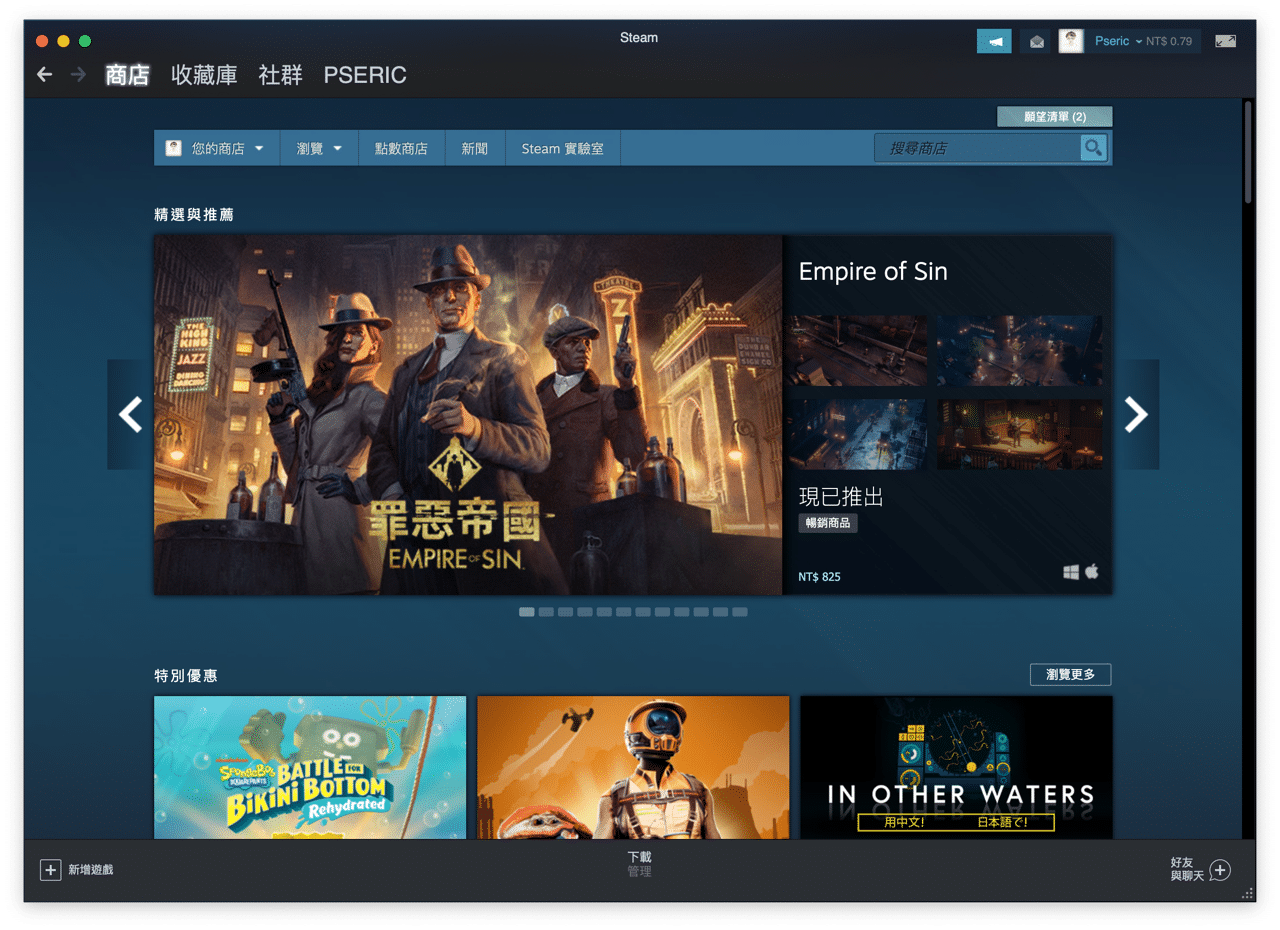Click the page vertical scrollbar
The width and height of the screenshot is (1280, 930).
pos(1248,152)
